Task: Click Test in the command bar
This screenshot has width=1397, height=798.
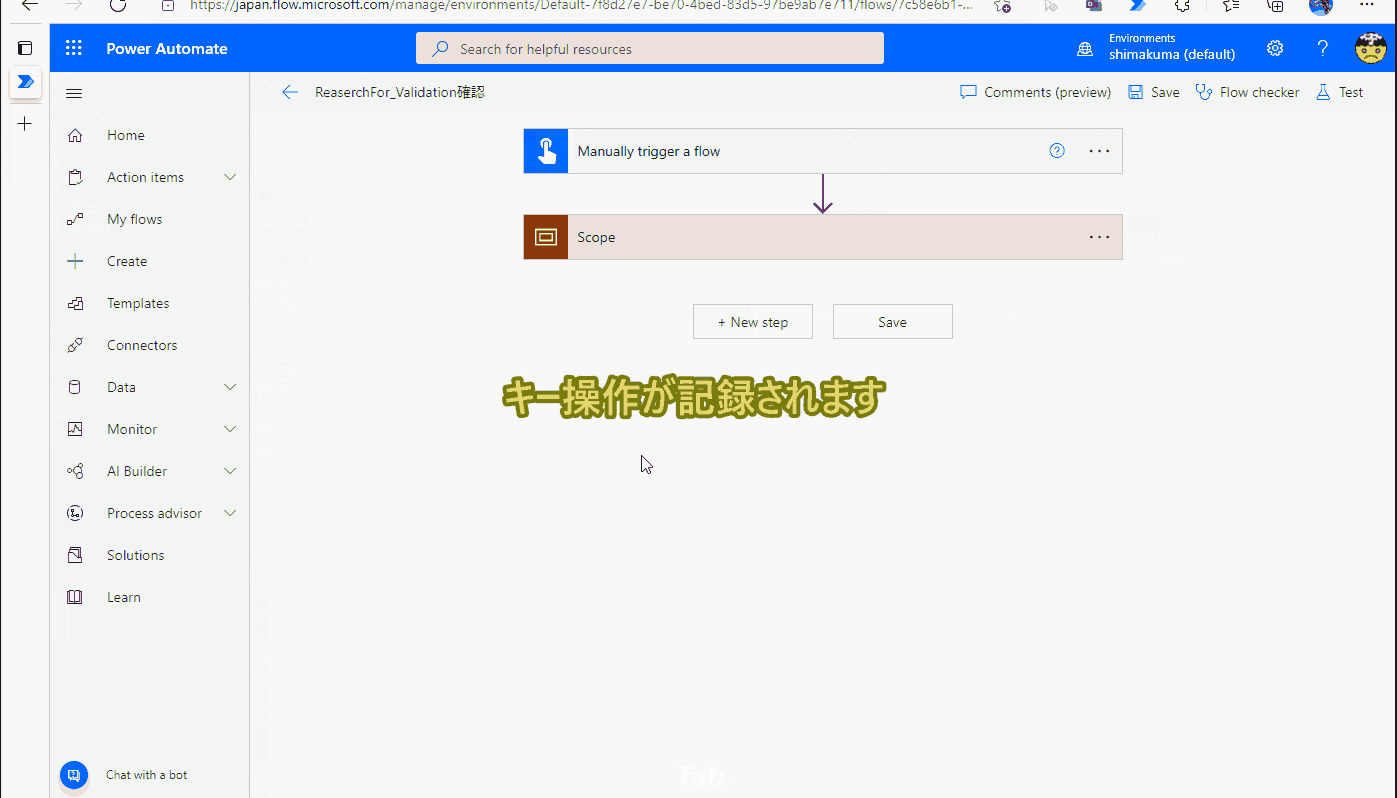Action: (x=1339, y=92)
